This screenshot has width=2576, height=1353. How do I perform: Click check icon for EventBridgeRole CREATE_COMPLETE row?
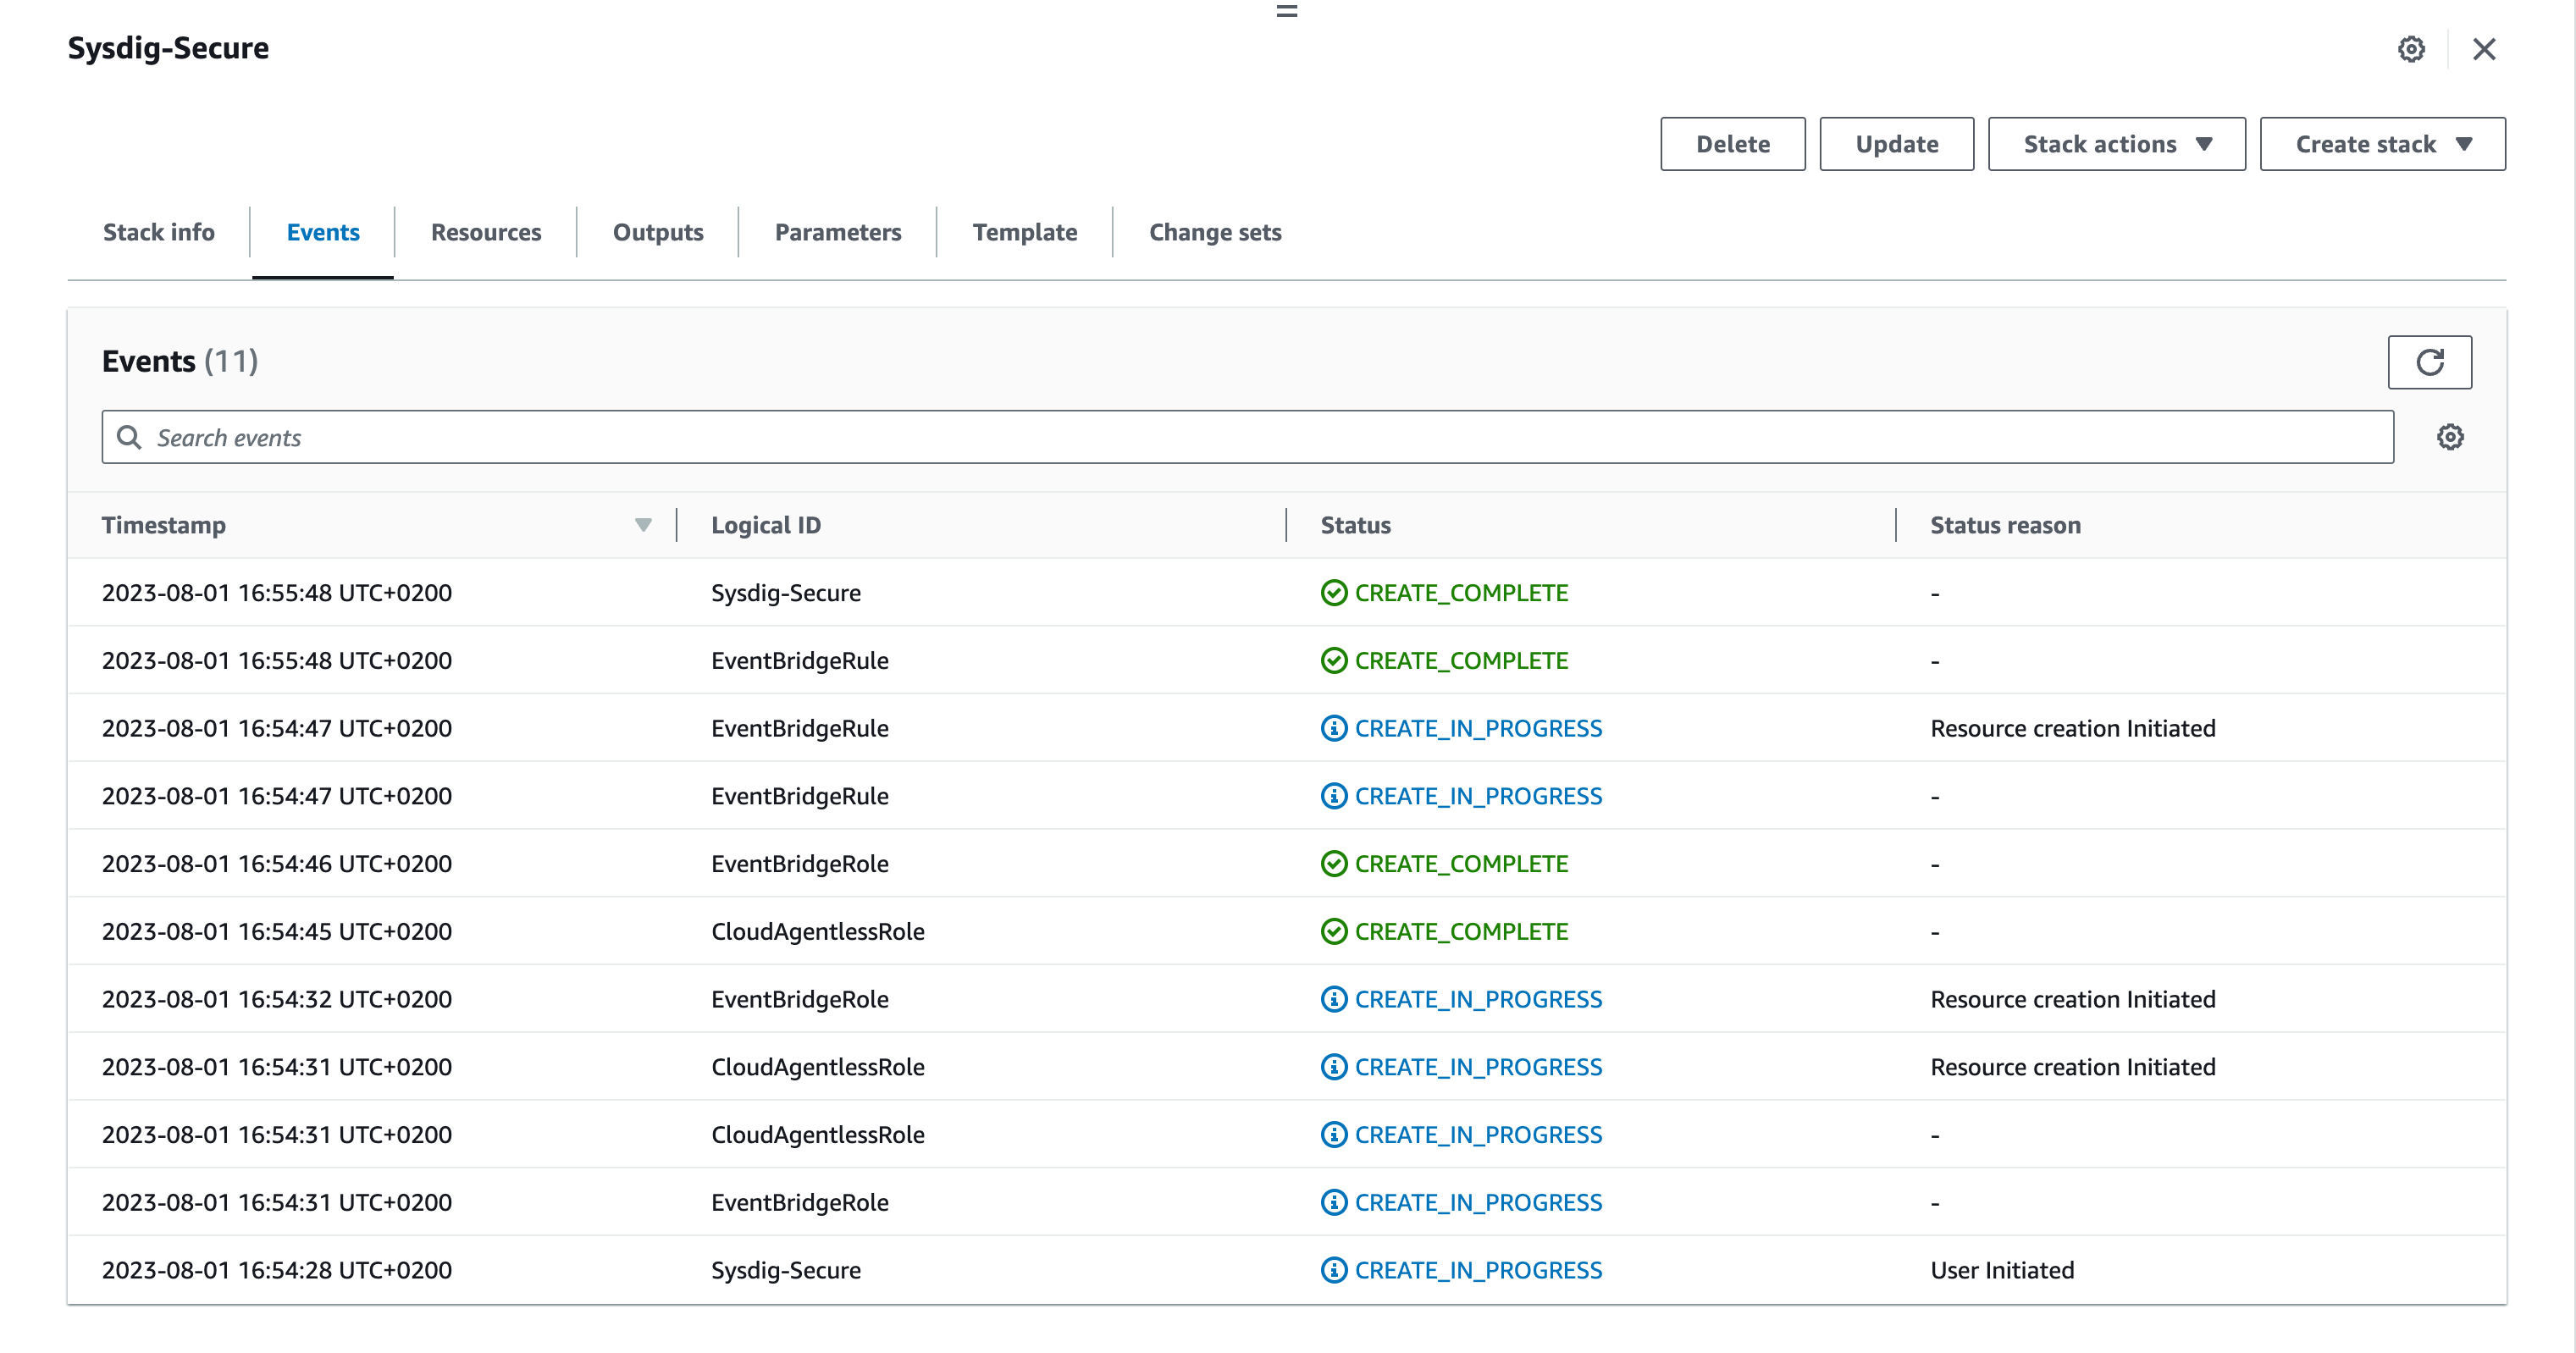click(x=1334, y=864)
